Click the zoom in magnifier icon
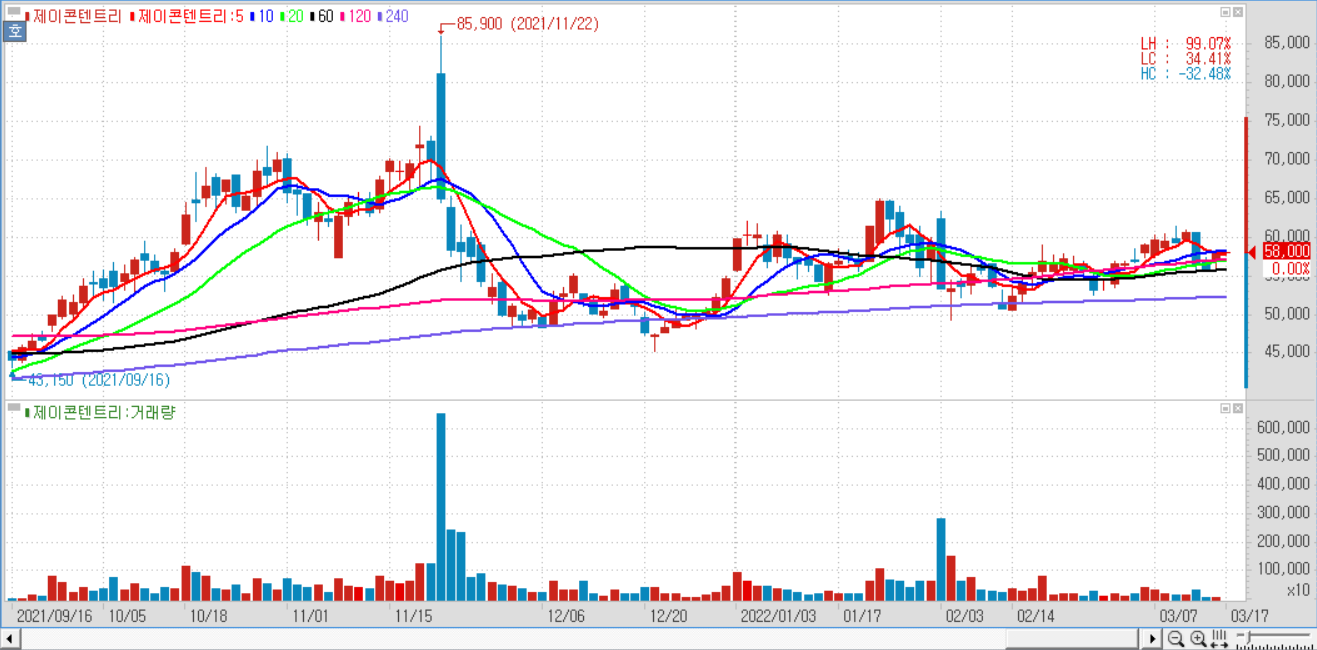 (x=1197, y=638)
